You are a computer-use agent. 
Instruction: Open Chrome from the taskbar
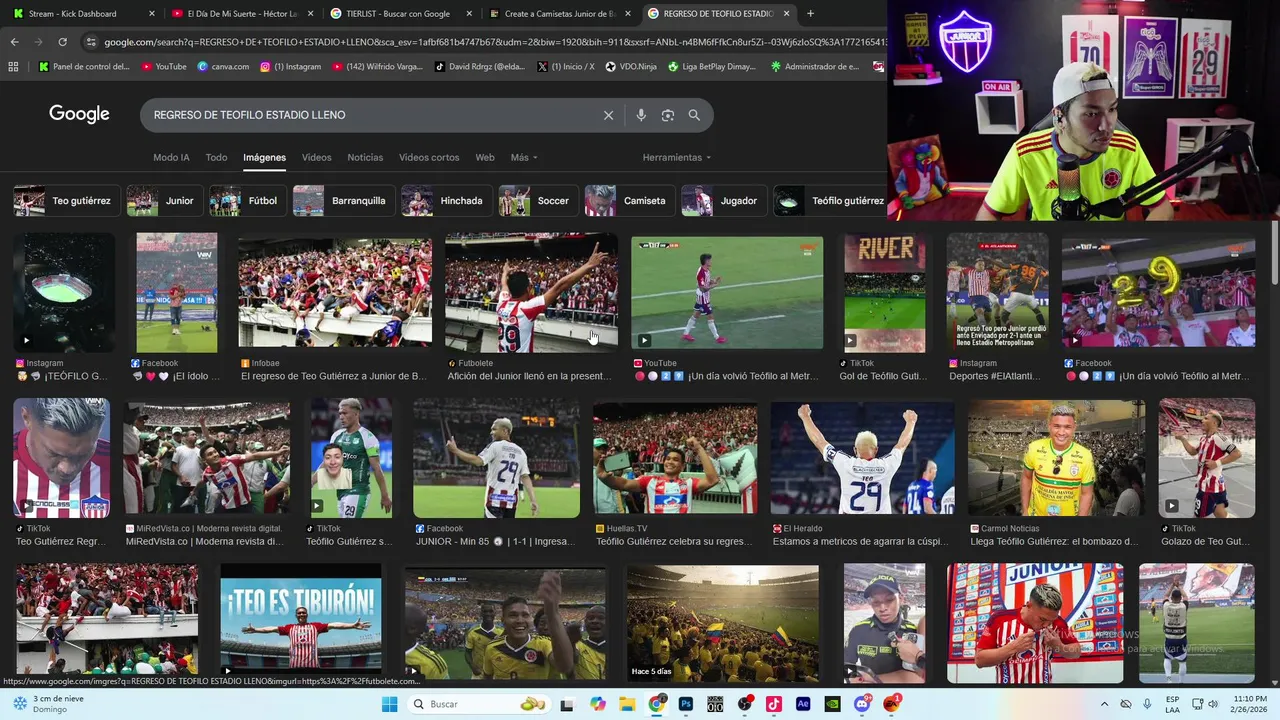[x=656, y=704]
